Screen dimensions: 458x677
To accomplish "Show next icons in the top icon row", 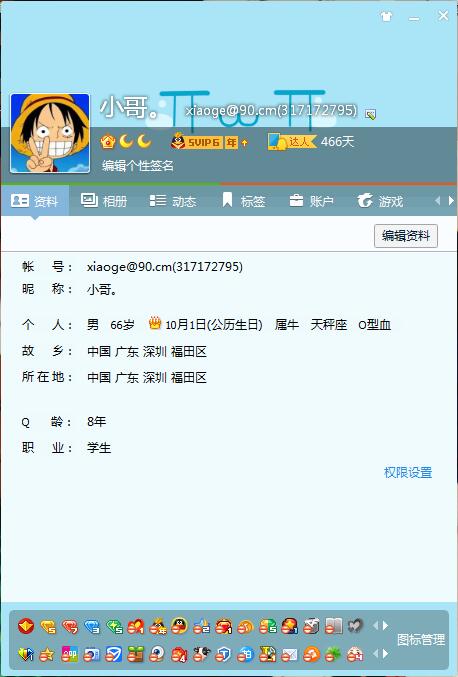I will click(385, 626).
